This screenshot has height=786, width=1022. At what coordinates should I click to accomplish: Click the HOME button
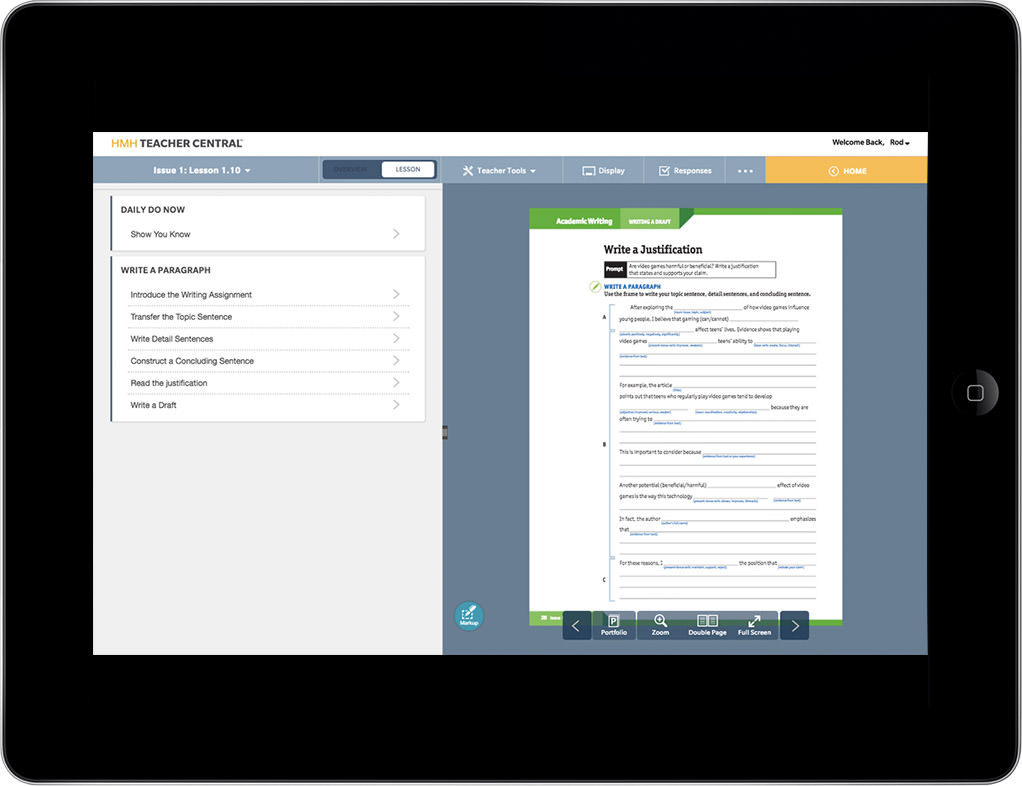[x=846, y=171]
